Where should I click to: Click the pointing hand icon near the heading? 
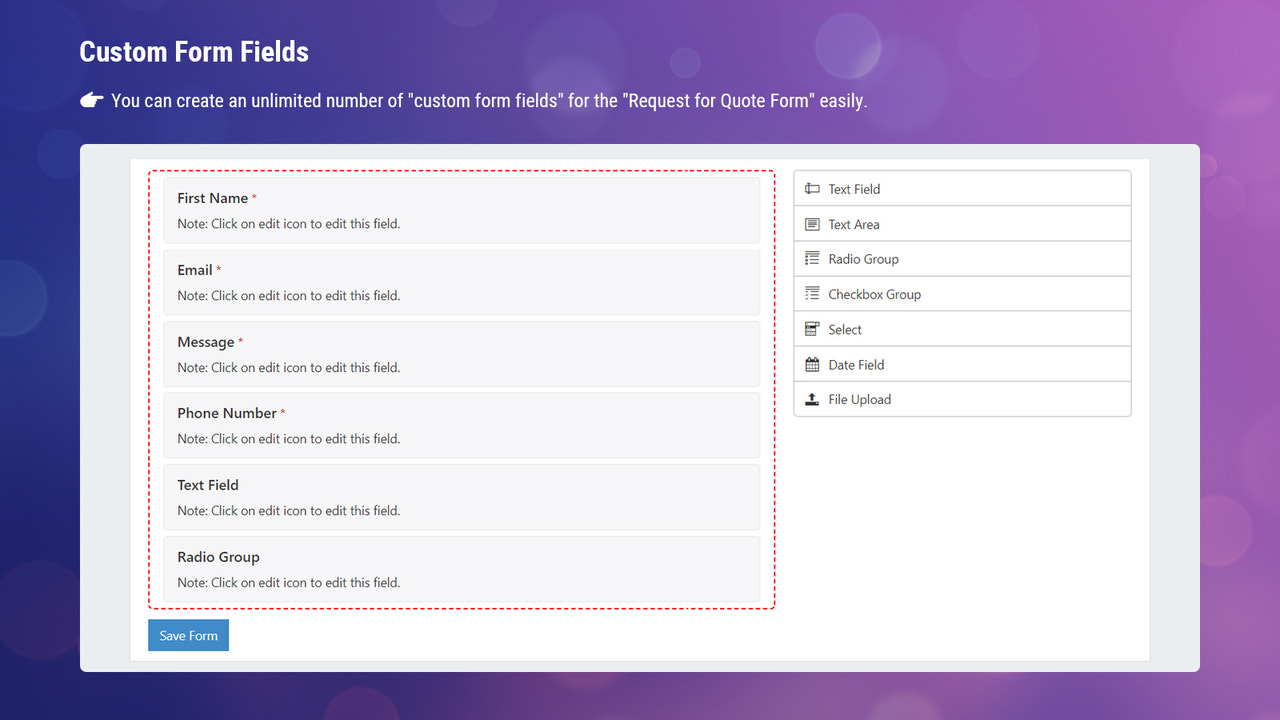[x=92, y=99]
